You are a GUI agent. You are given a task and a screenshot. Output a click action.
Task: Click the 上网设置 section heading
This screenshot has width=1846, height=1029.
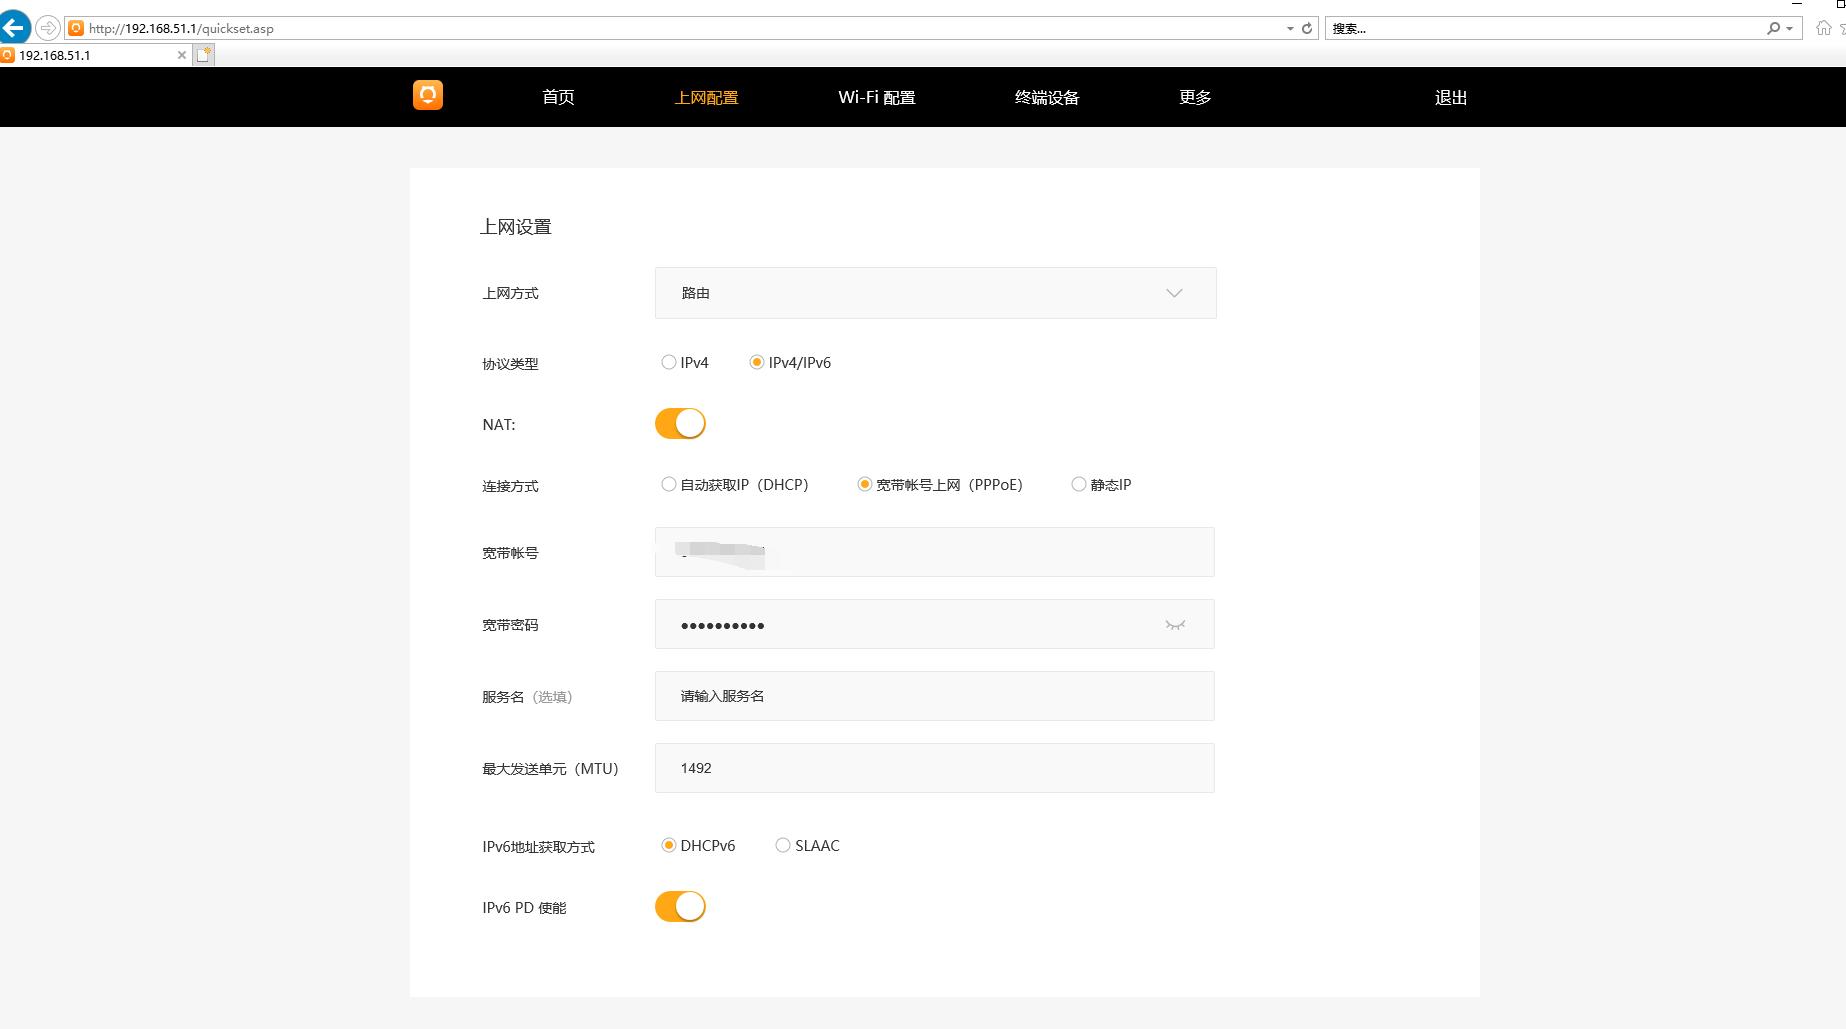pos(516,227)
